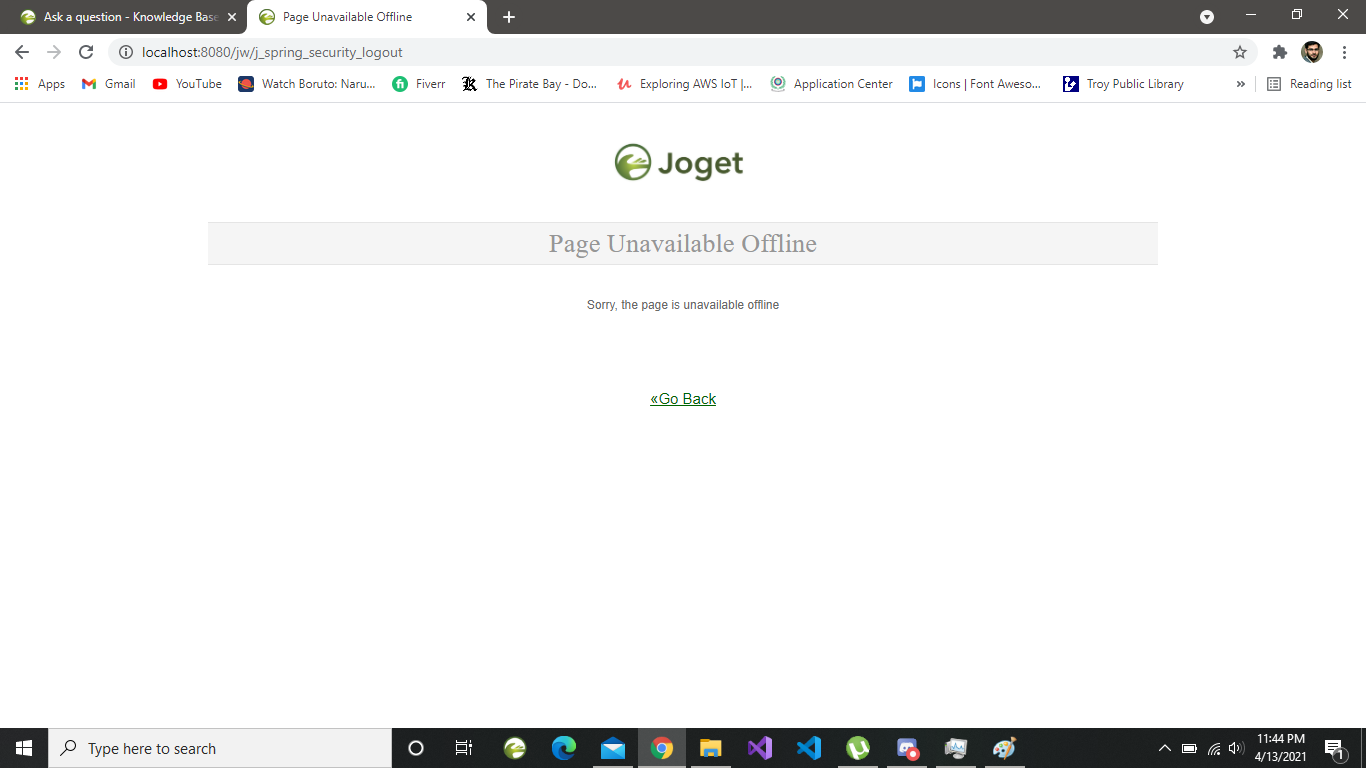Open Icons Font Awesome bookmark
Viewport: 1366px width, 768px height.
tap(975, 84)
